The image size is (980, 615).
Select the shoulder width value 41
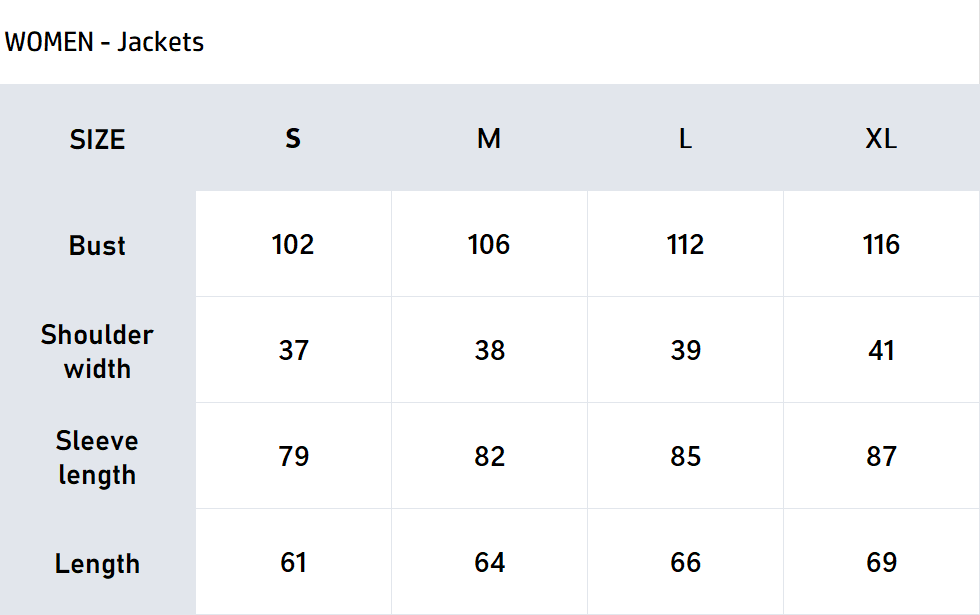pos(881,351)
